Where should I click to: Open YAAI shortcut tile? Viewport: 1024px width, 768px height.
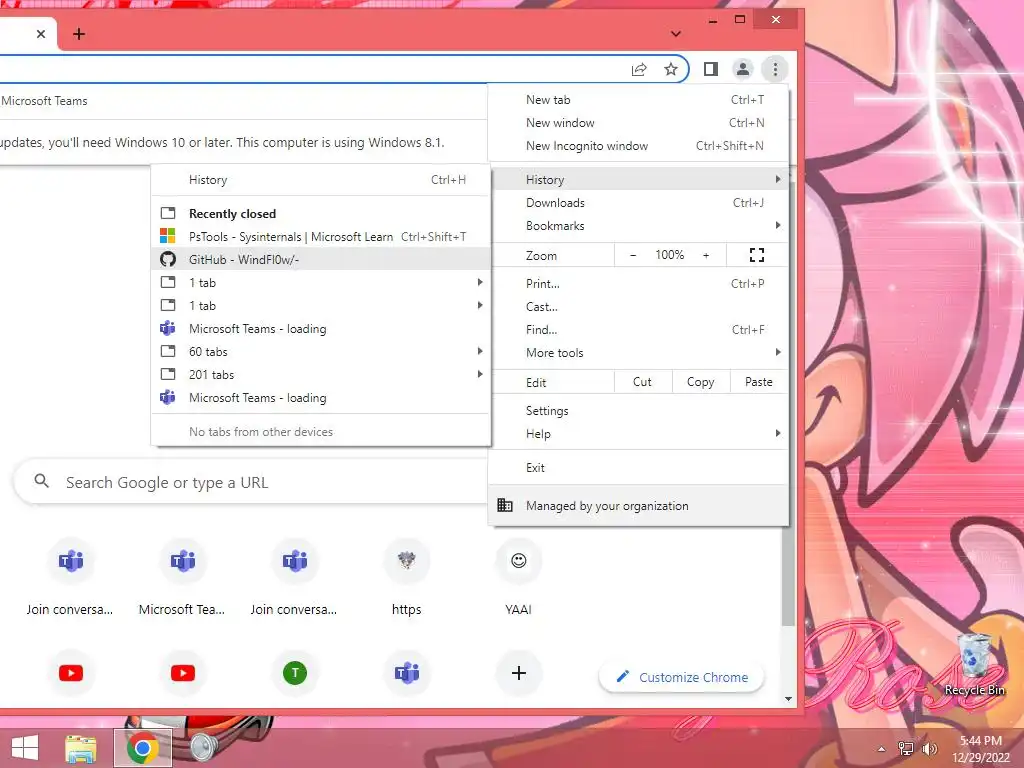519,578
